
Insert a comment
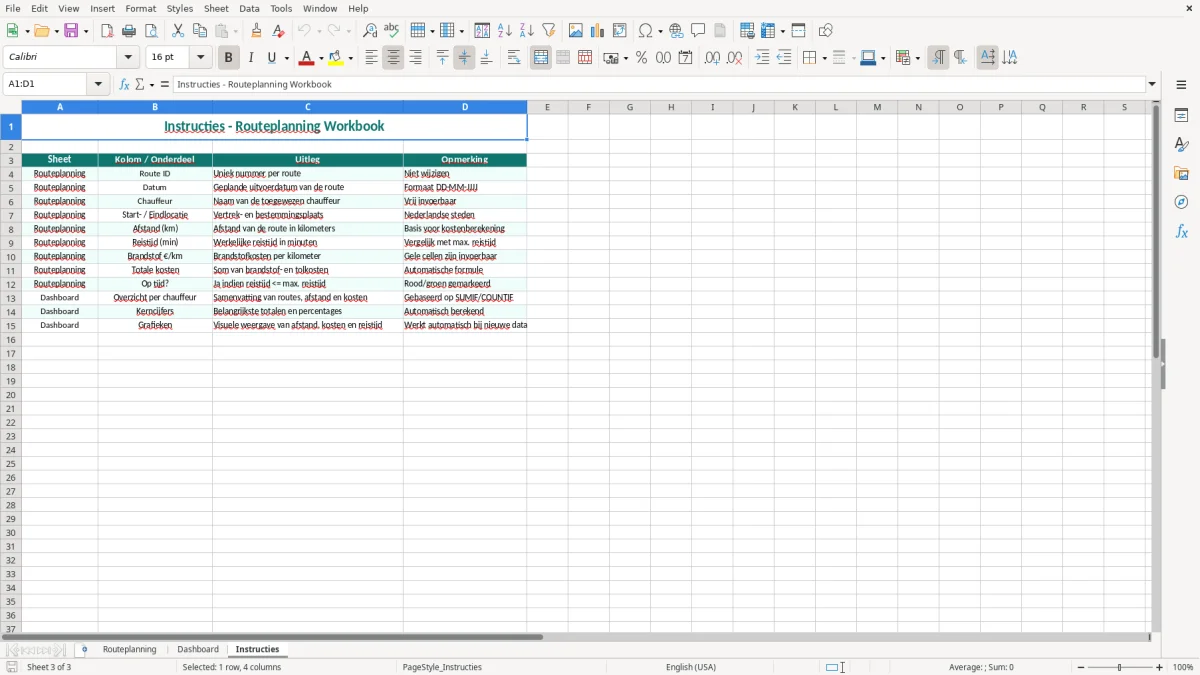(699, 31)
